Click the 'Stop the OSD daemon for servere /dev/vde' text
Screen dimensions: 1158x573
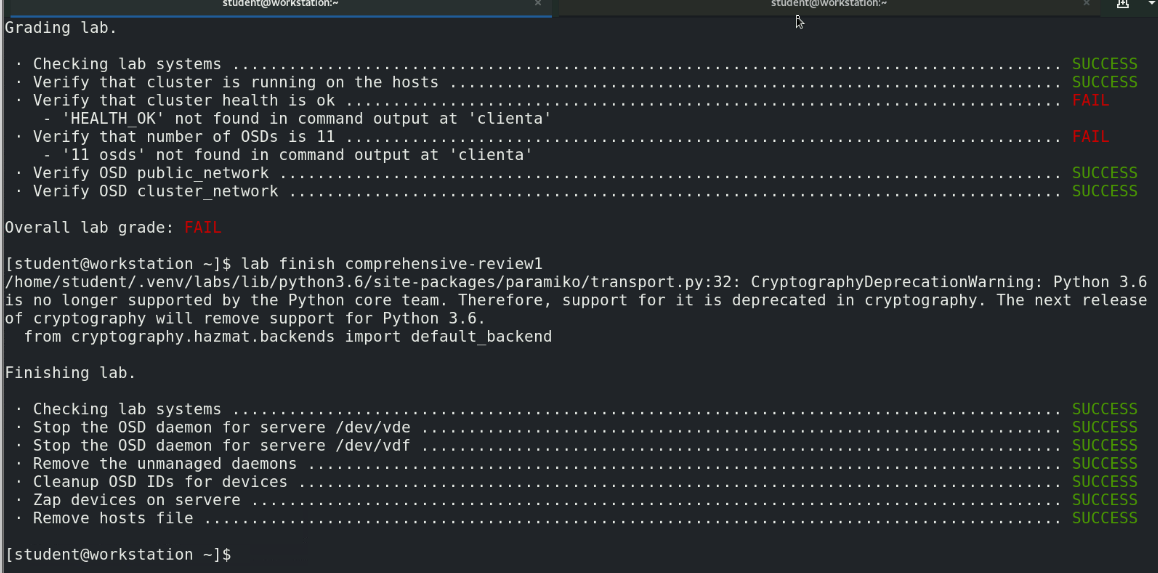tap(221, 427)
